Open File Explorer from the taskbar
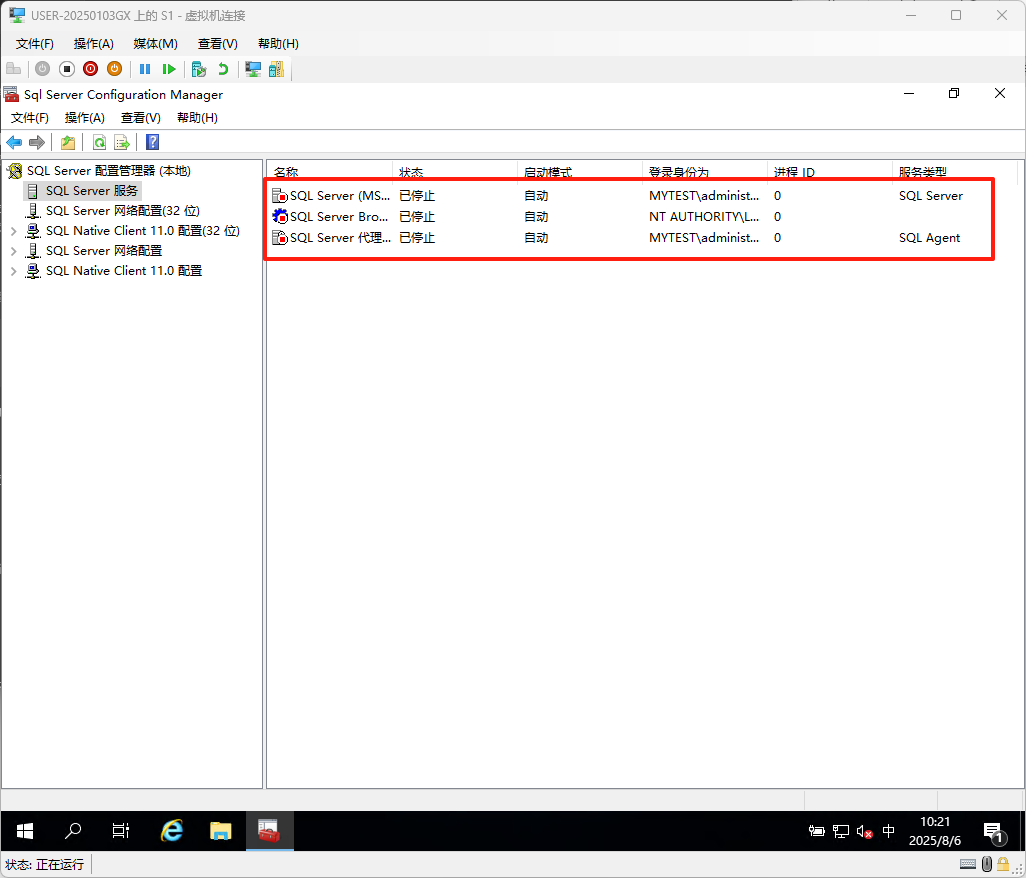1026x878 pixels. click(221, 831)
